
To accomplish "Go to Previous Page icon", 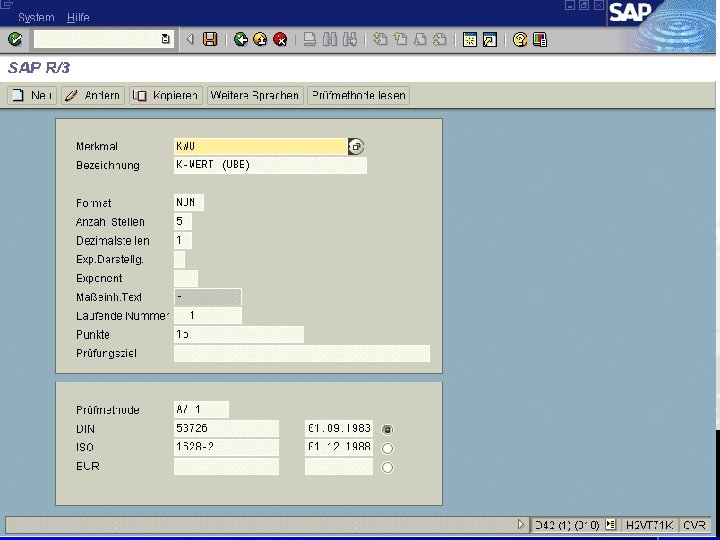I will click(400, 39).
